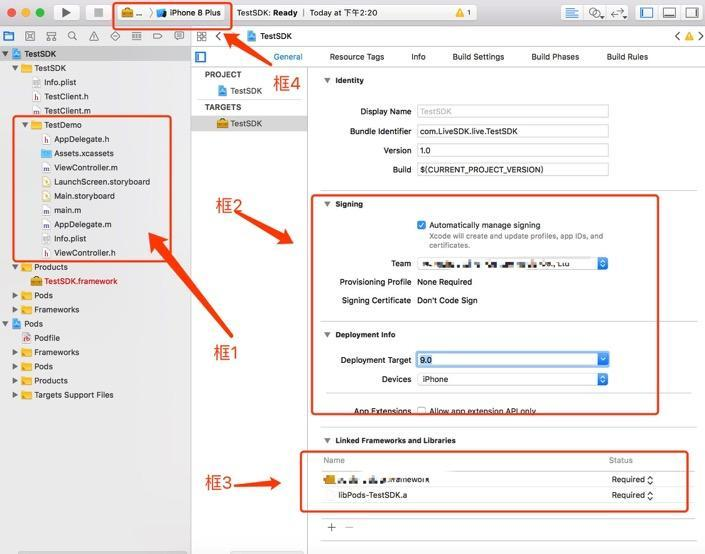
Task: Show the Project navigator
Action: [9, 36]
